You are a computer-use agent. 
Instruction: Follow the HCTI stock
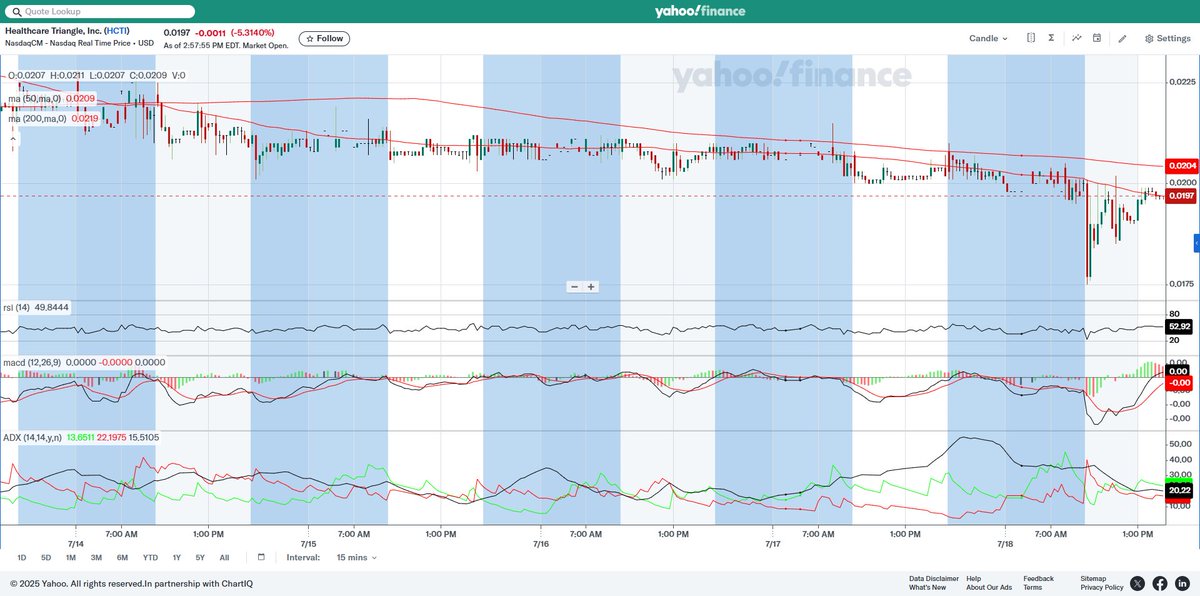[324, 39]
